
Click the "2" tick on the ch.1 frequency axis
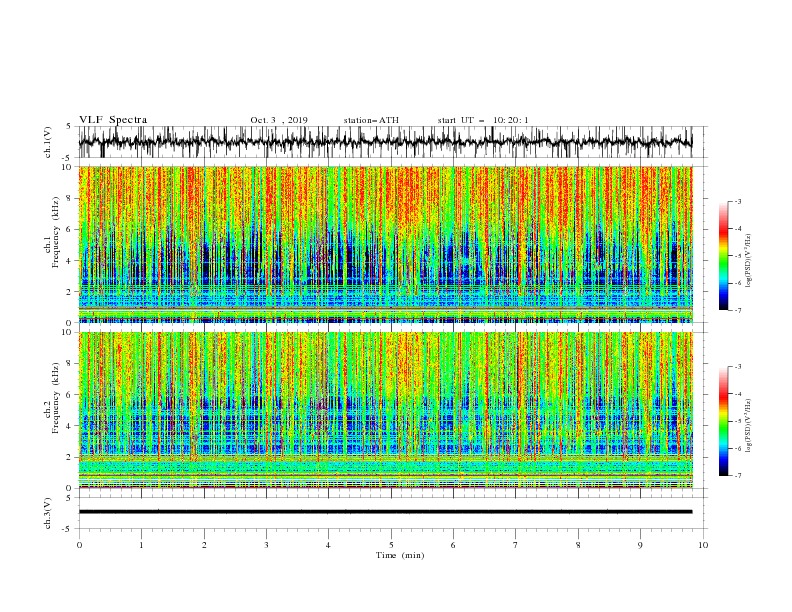click(70, 292)
